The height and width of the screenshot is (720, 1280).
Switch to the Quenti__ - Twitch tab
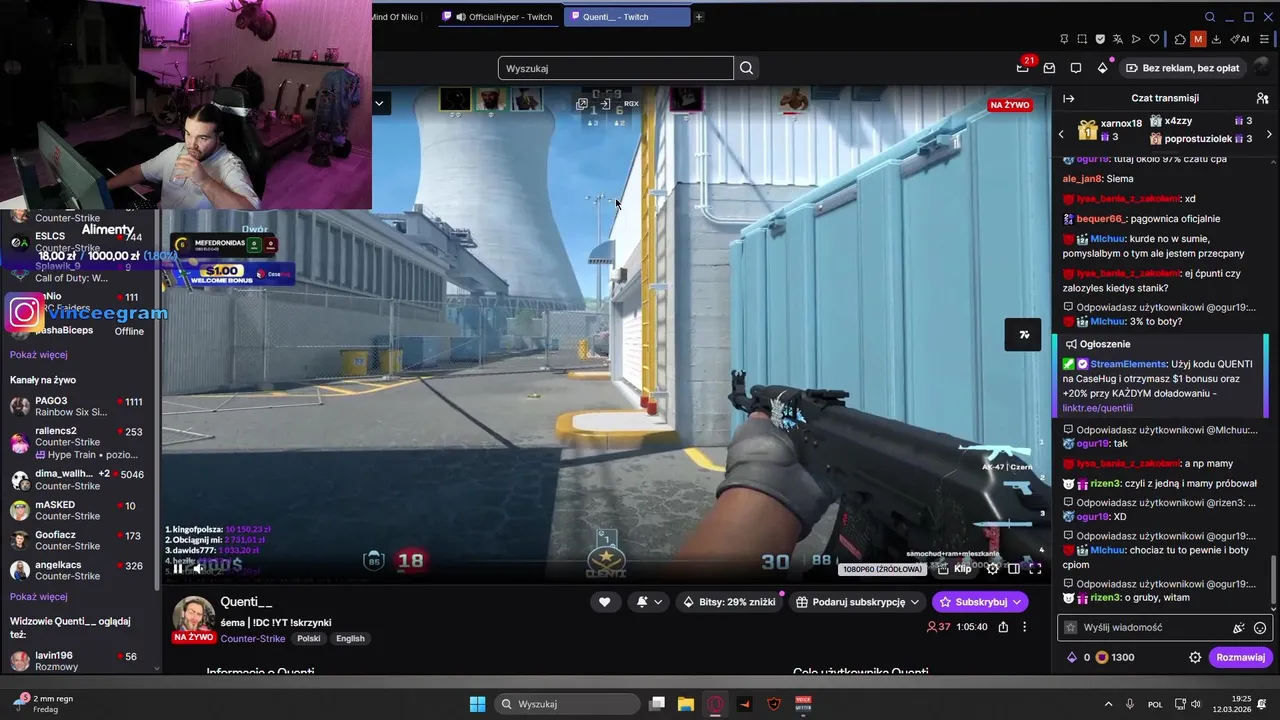tap(627, 17)
